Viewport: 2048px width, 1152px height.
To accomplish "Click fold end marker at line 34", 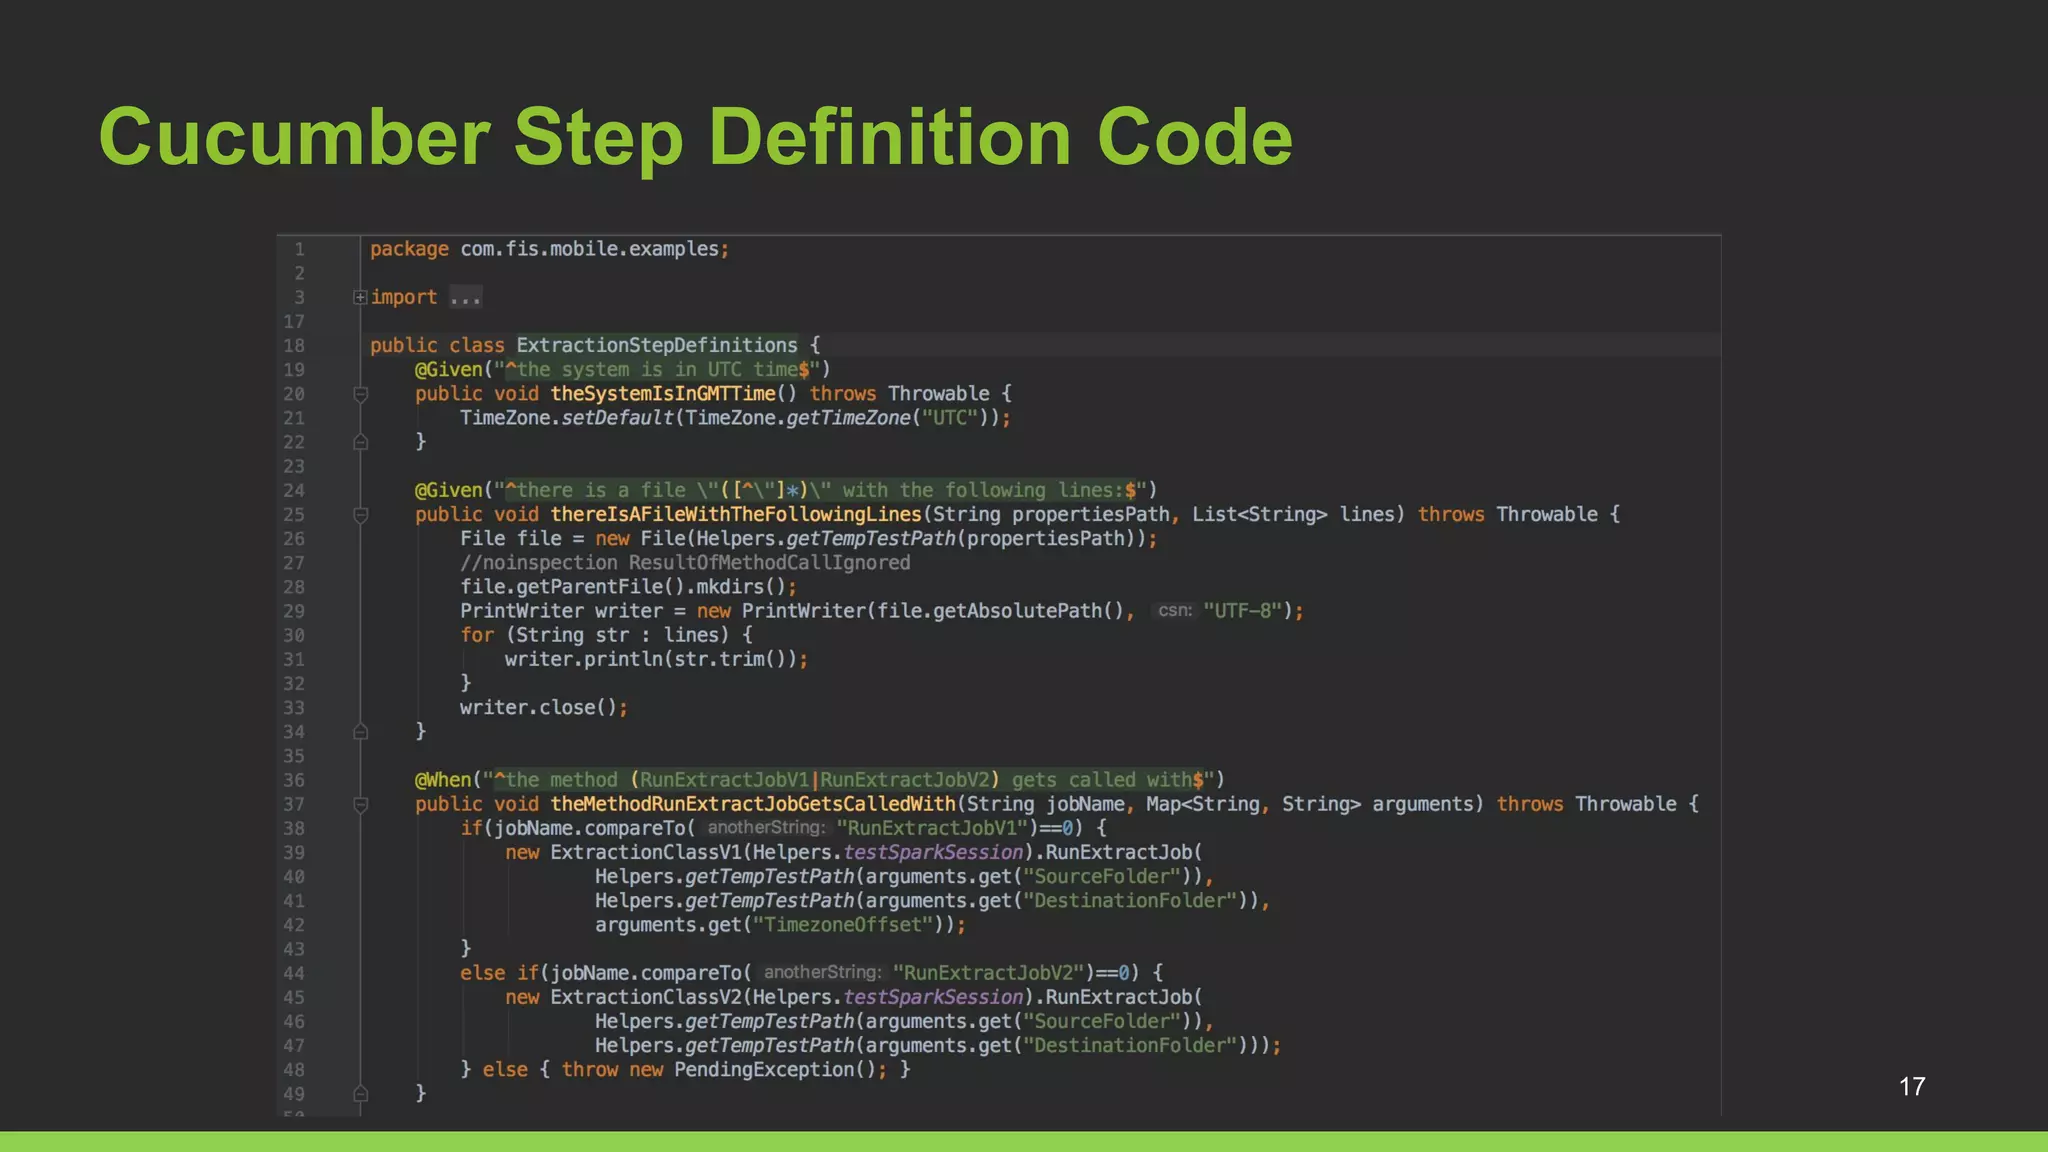I will click(x=361, y=732).
